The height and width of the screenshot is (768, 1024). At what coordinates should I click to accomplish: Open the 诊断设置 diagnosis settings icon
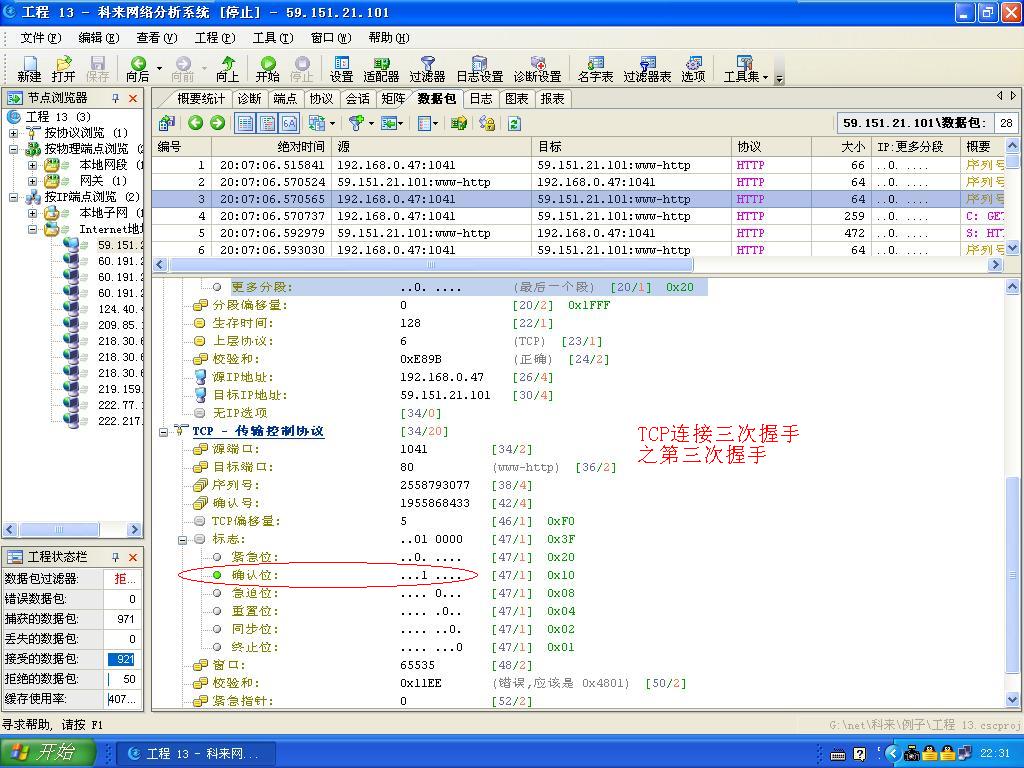(536, 70)
